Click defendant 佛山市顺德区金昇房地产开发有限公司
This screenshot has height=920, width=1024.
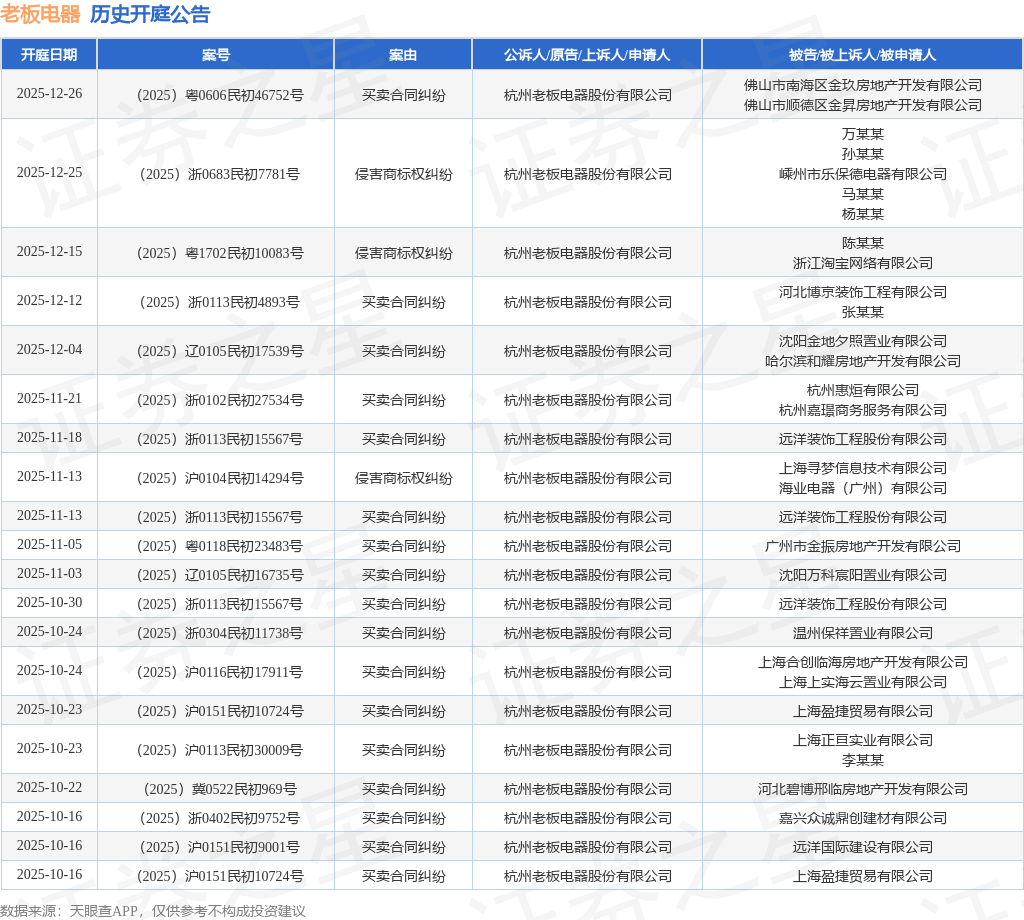tap(863, 105)
